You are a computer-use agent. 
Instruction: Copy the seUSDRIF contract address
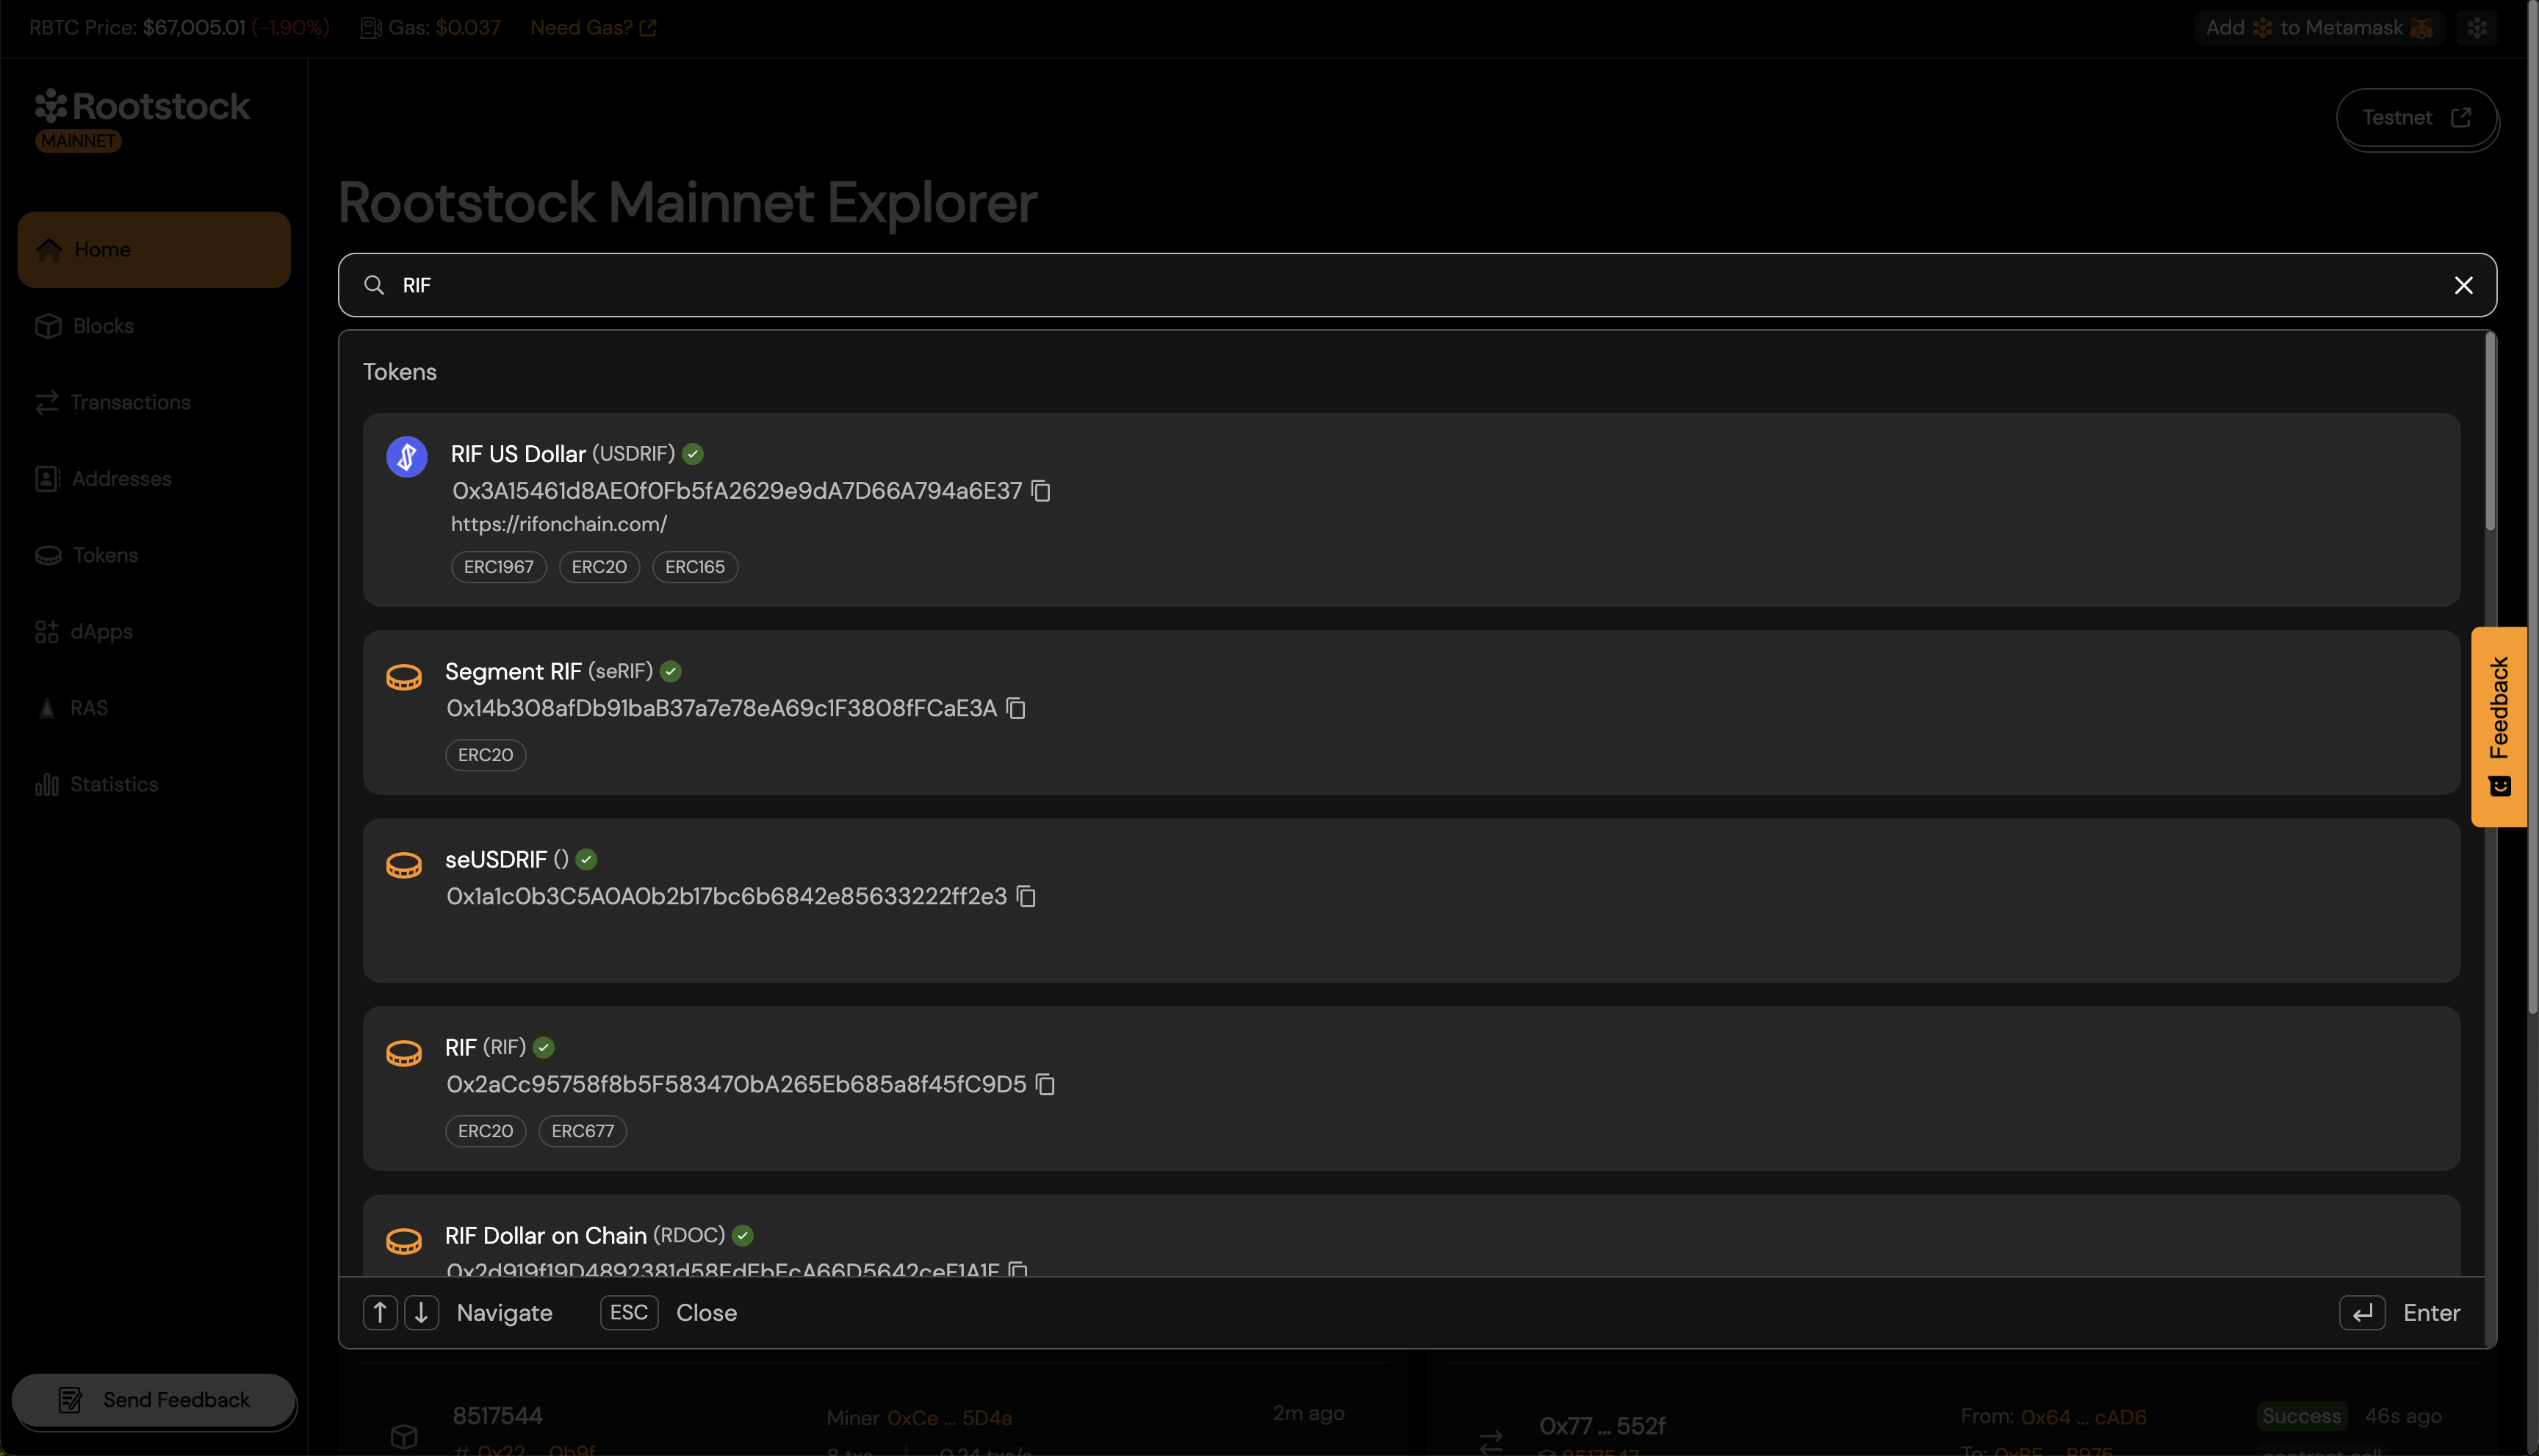[1026, 896]
